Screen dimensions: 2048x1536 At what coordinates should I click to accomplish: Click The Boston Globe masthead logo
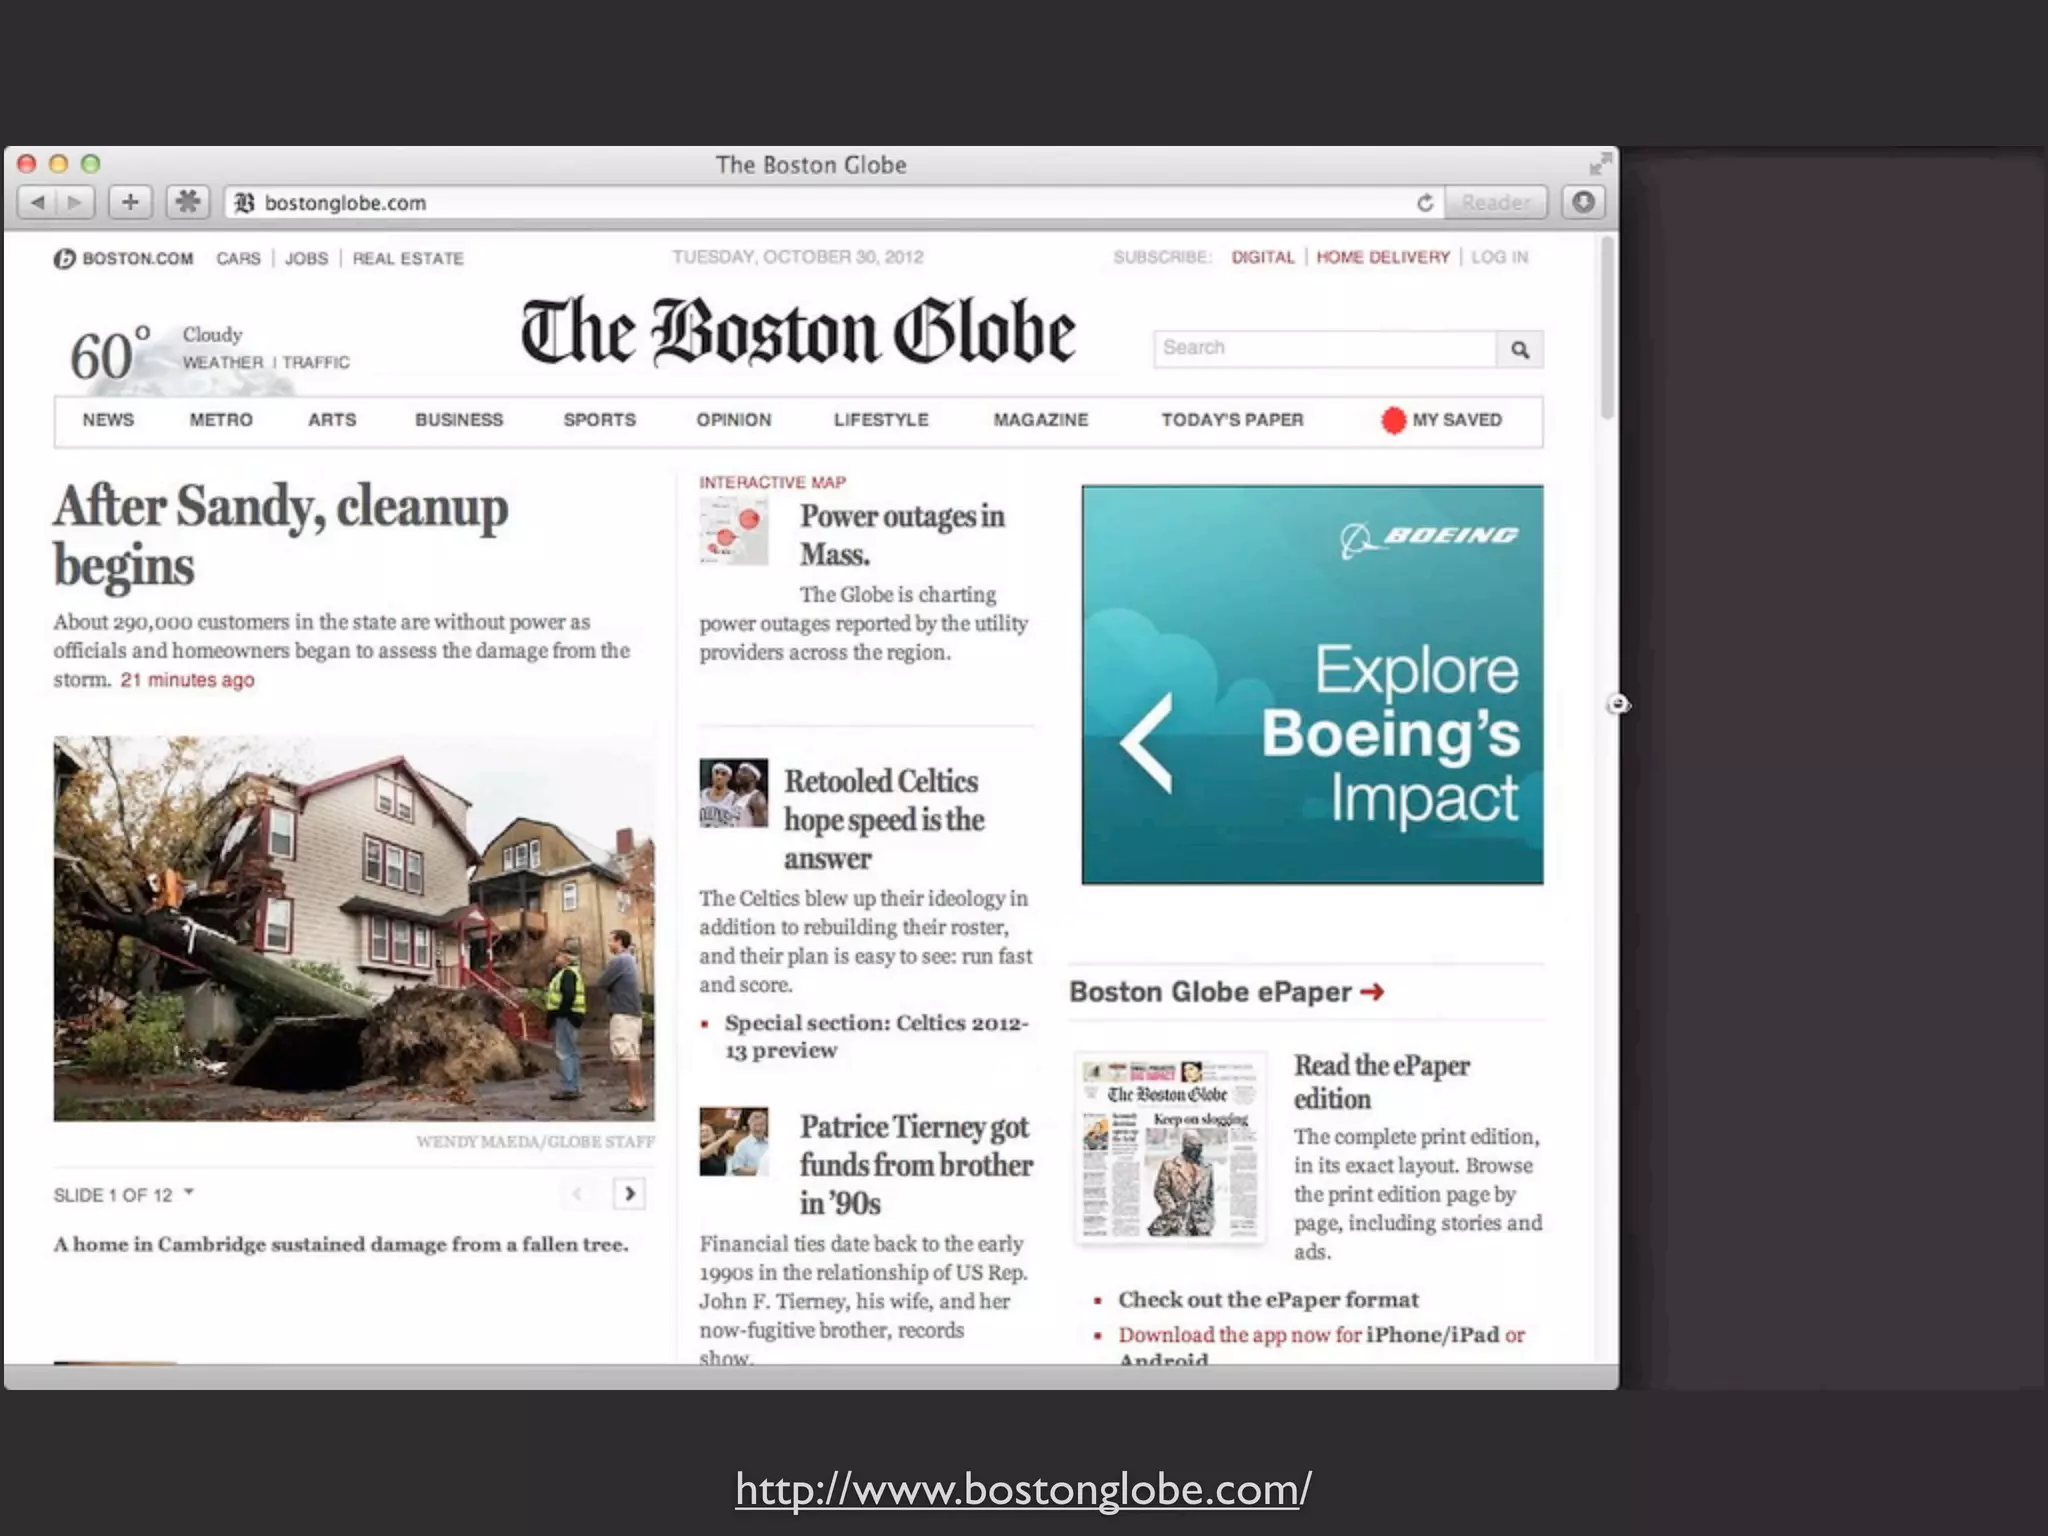click(797, 331)
